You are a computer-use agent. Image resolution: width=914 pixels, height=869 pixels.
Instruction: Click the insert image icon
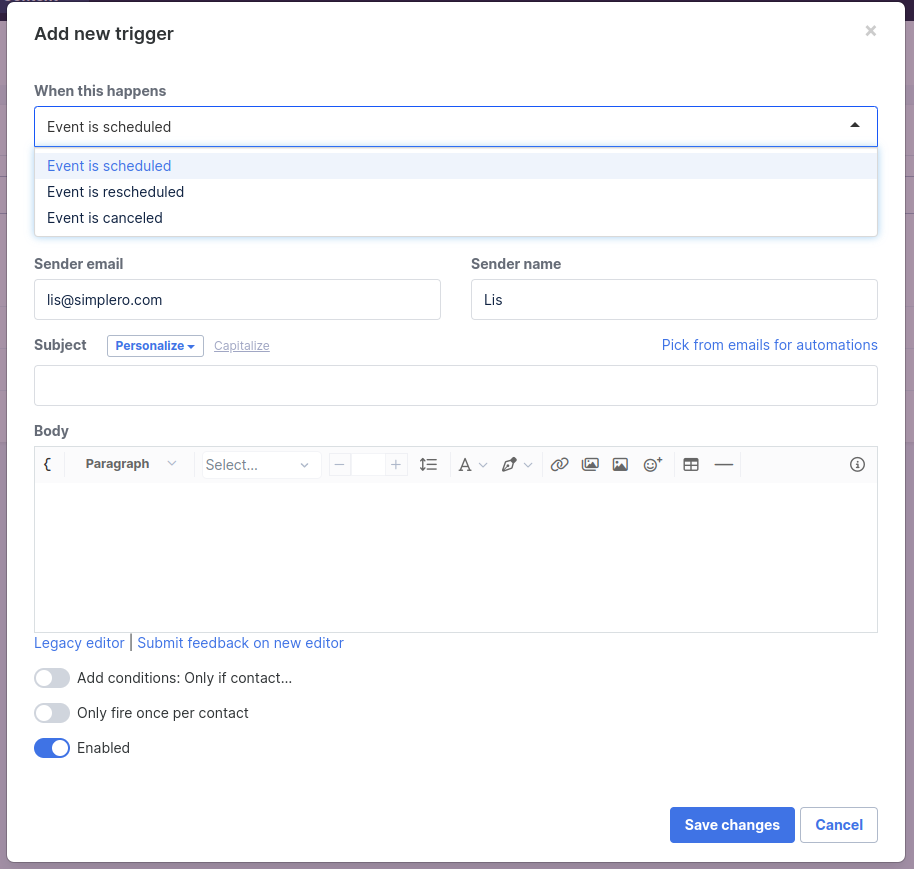point(620,465)
